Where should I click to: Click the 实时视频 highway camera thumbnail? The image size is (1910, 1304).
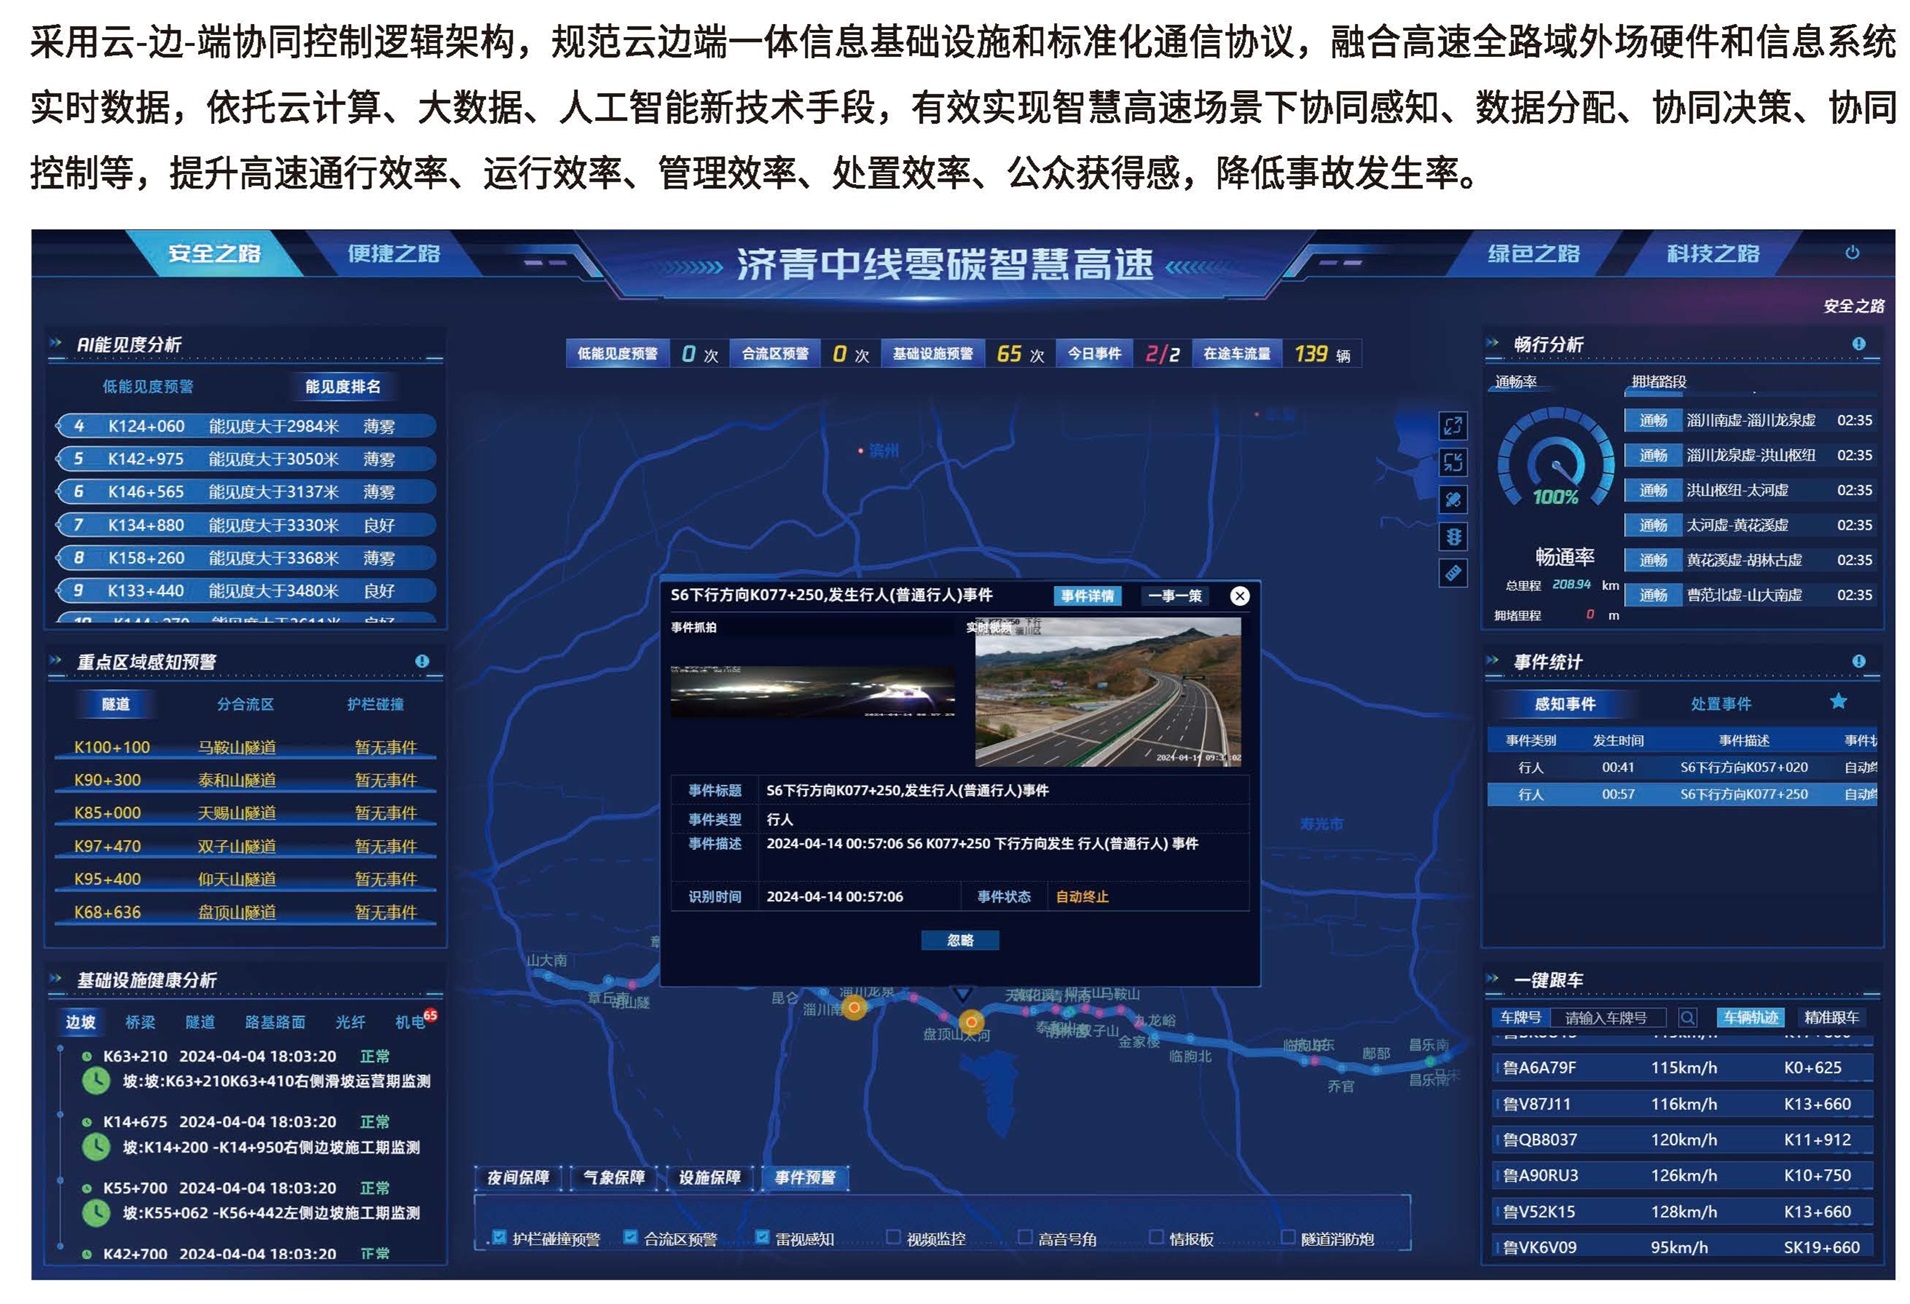(1107, 692)
